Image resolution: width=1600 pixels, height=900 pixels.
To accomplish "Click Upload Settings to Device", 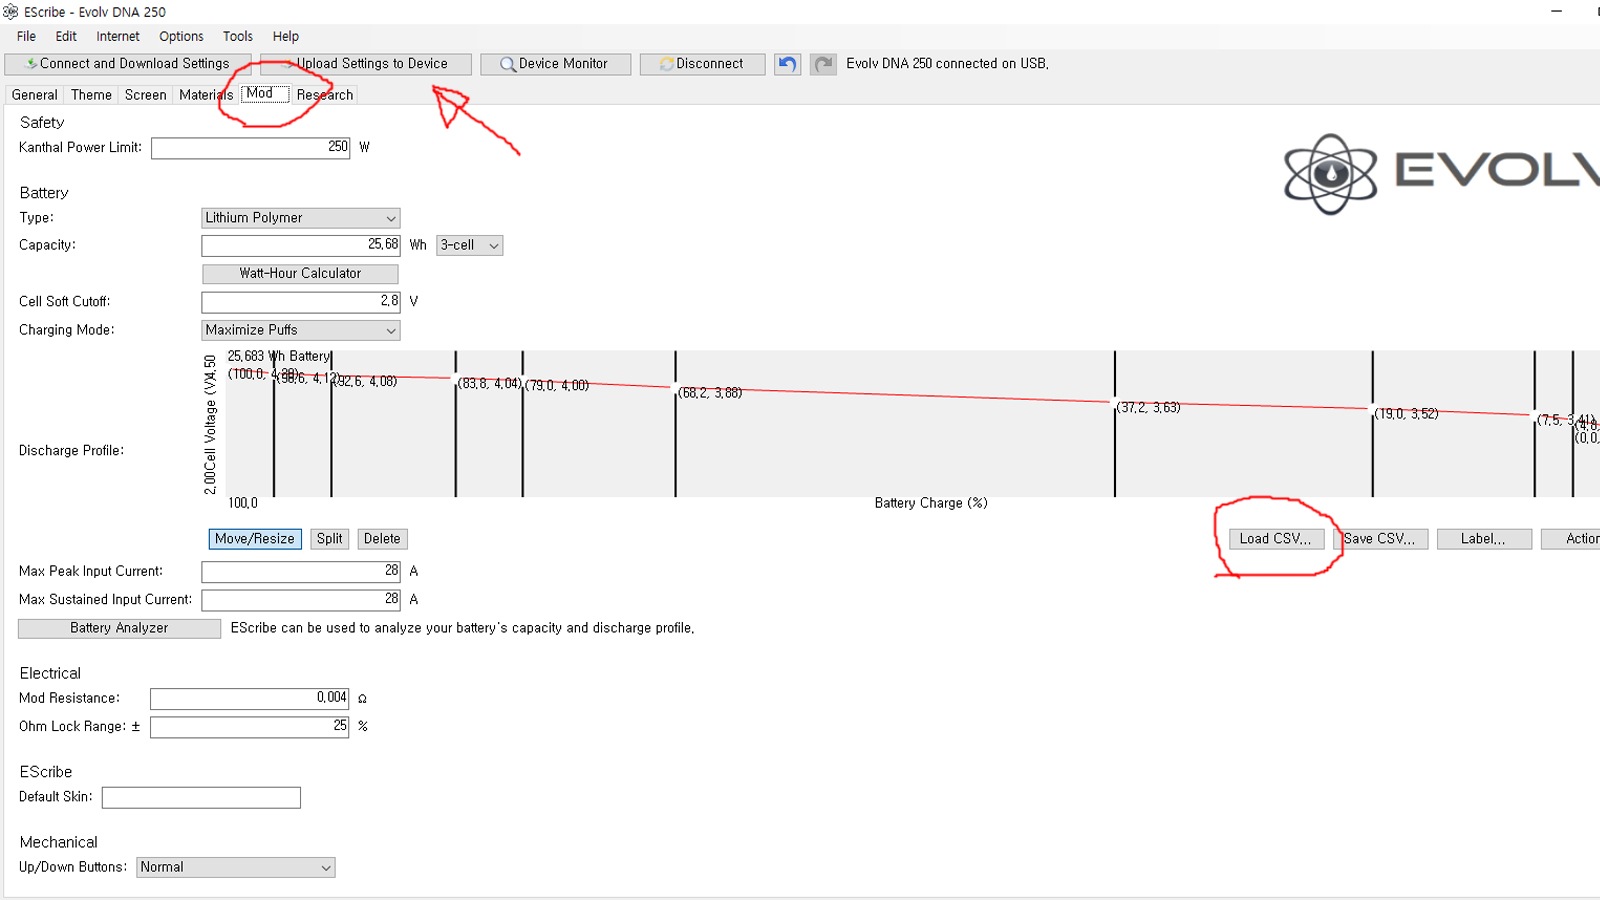I will (366, 64).
